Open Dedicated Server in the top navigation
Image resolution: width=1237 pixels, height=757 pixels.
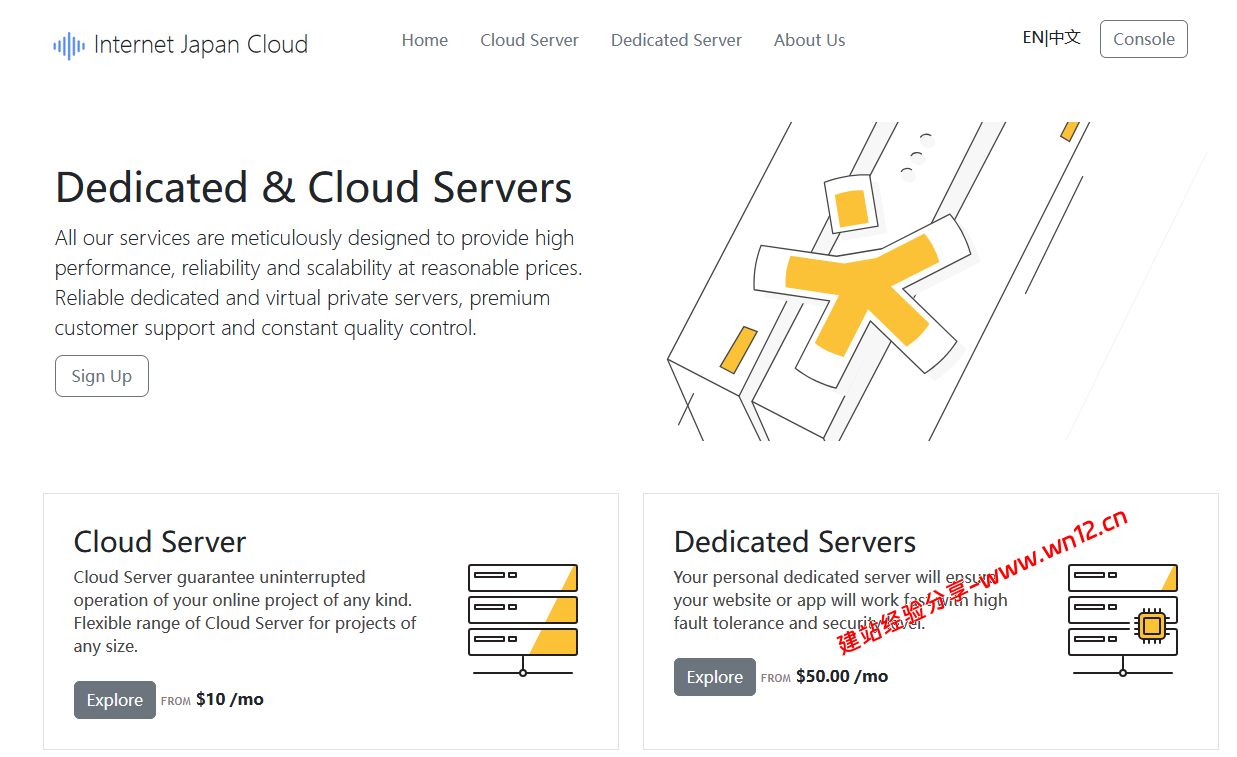676,40
